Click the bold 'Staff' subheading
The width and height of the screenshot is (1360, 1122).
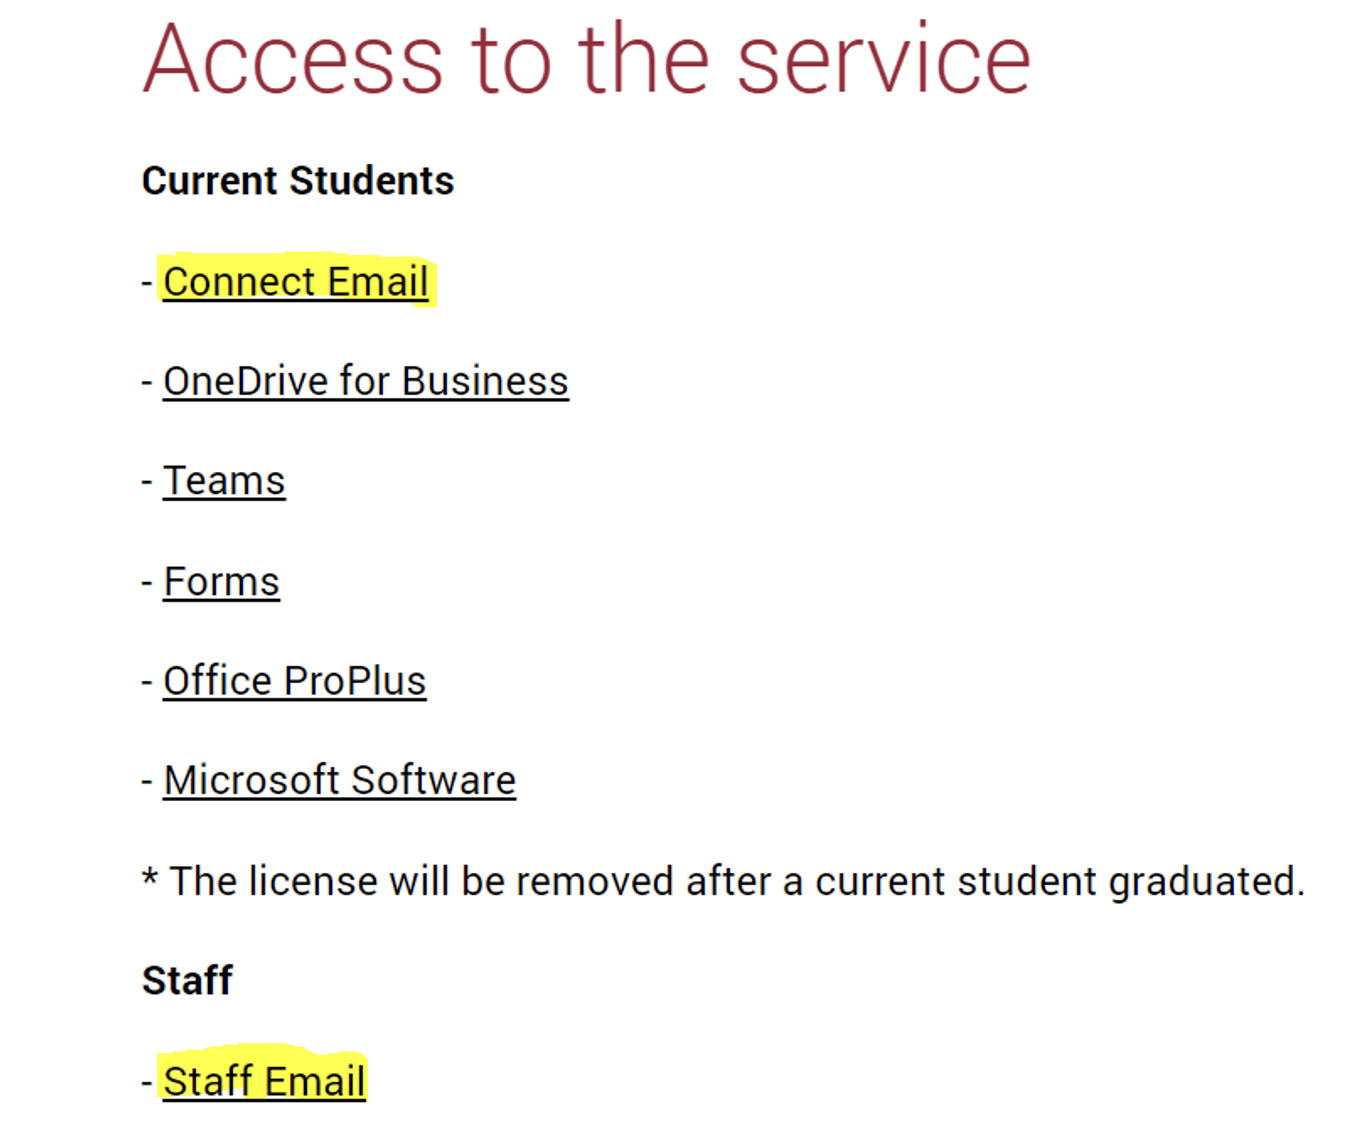187,980
